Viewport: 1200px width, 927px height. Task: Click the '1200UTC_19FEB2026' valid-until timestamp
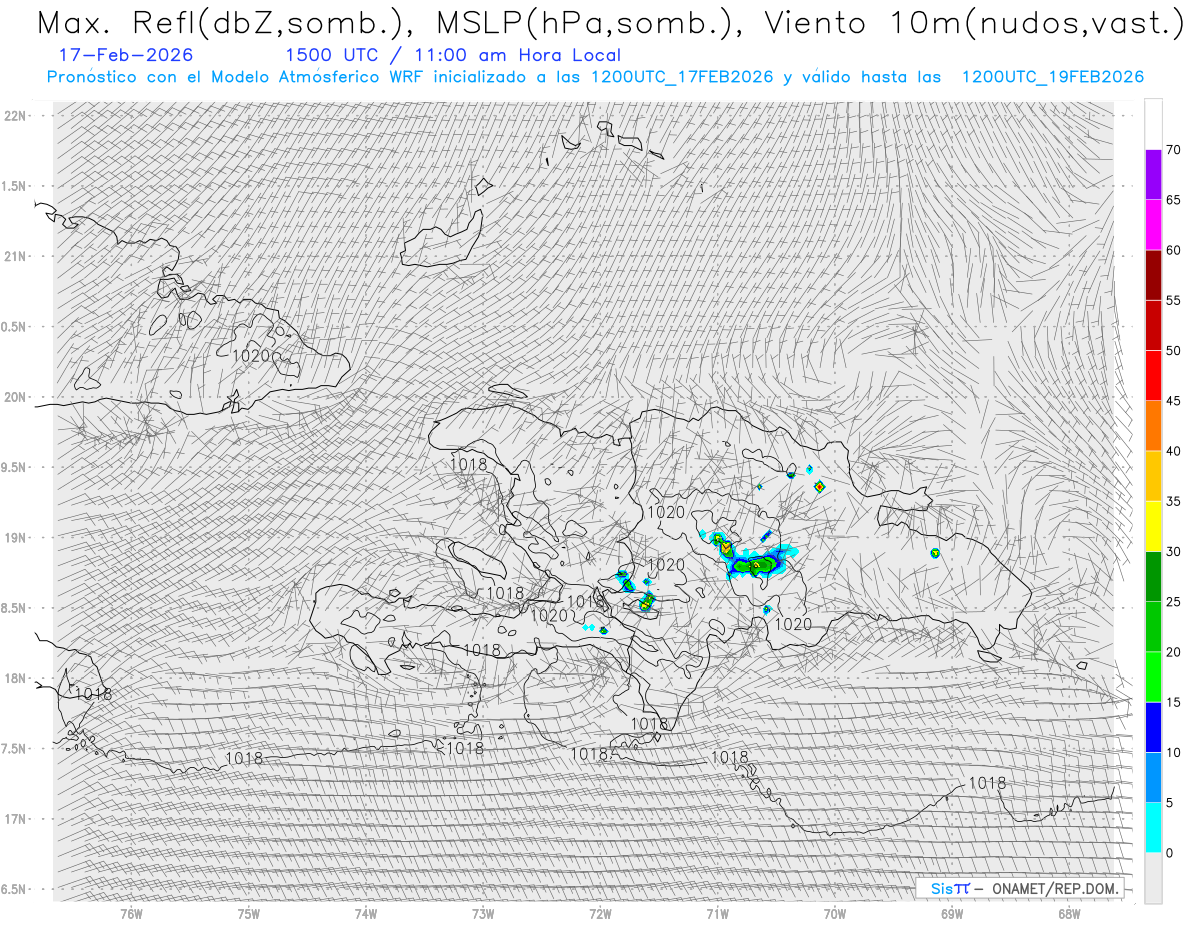pos(1052,77)
